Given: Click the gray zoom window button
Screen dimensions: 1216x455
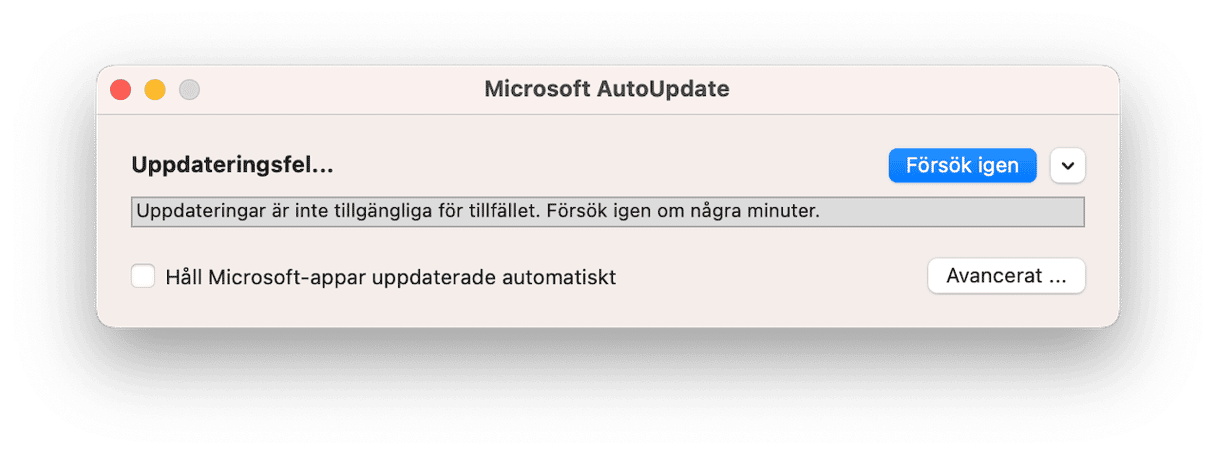Looking at the screenshot, I should 189,89.
